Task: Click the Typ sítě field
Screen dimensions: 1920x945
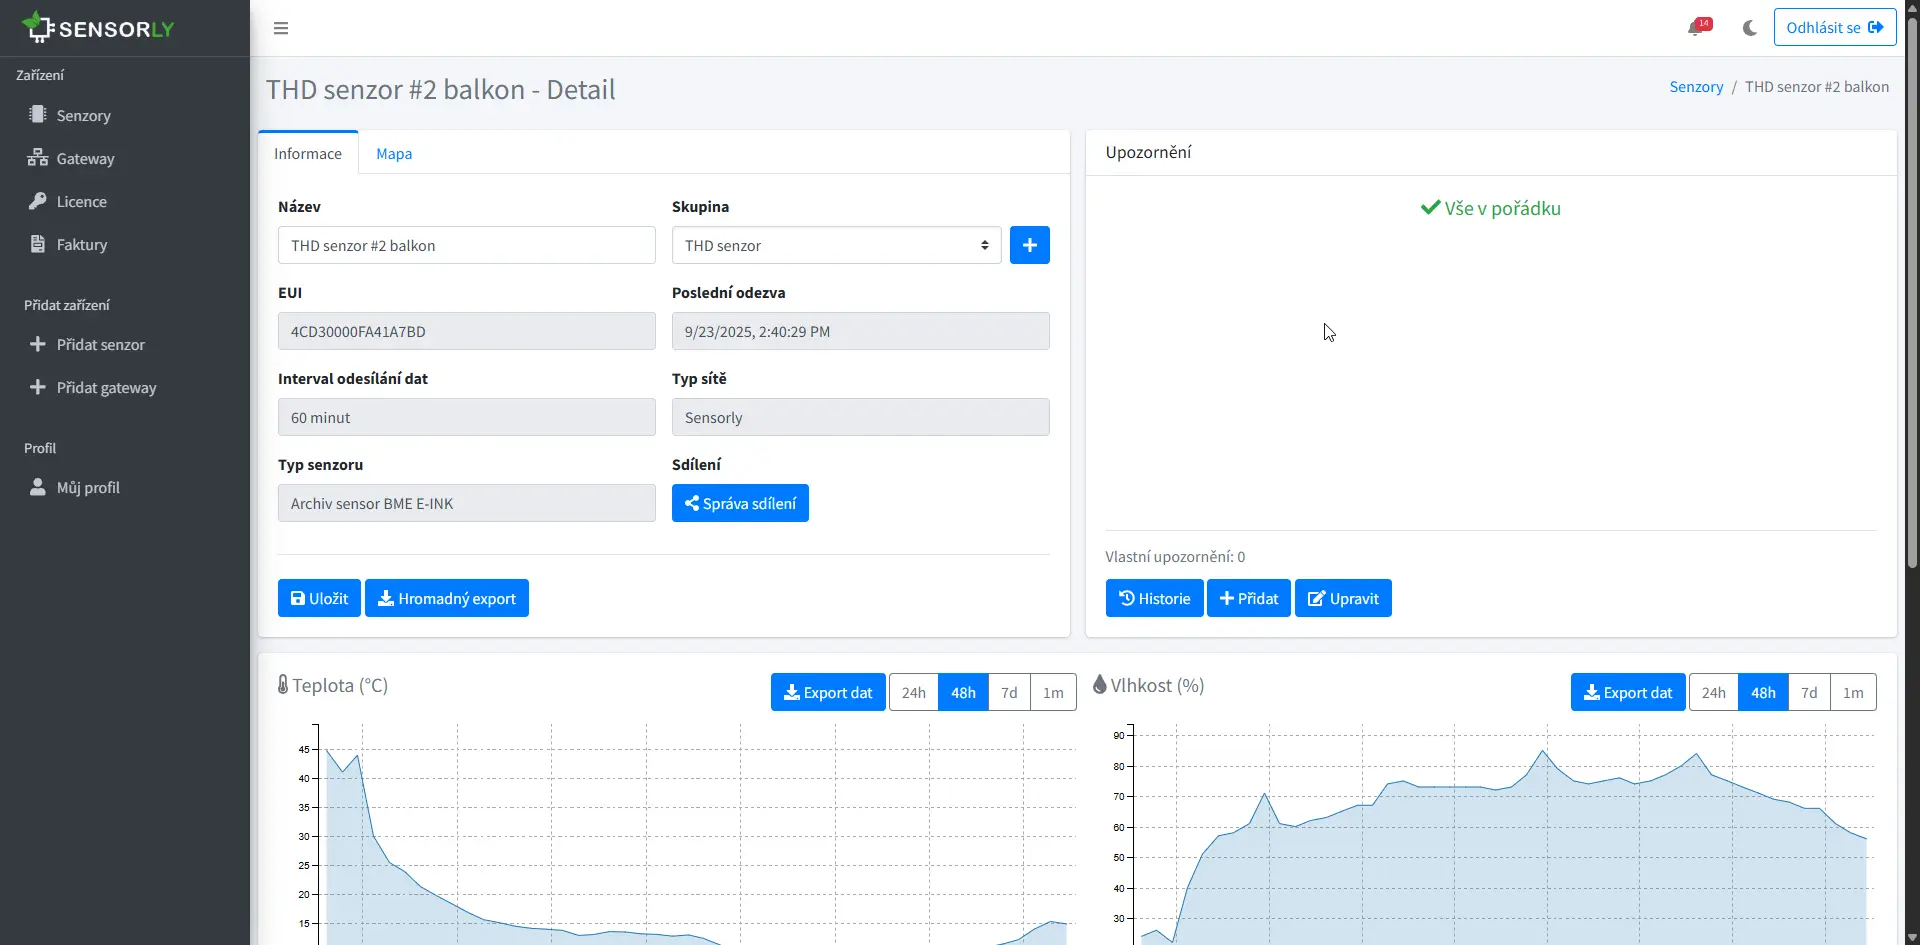Action: click(861, 417)
